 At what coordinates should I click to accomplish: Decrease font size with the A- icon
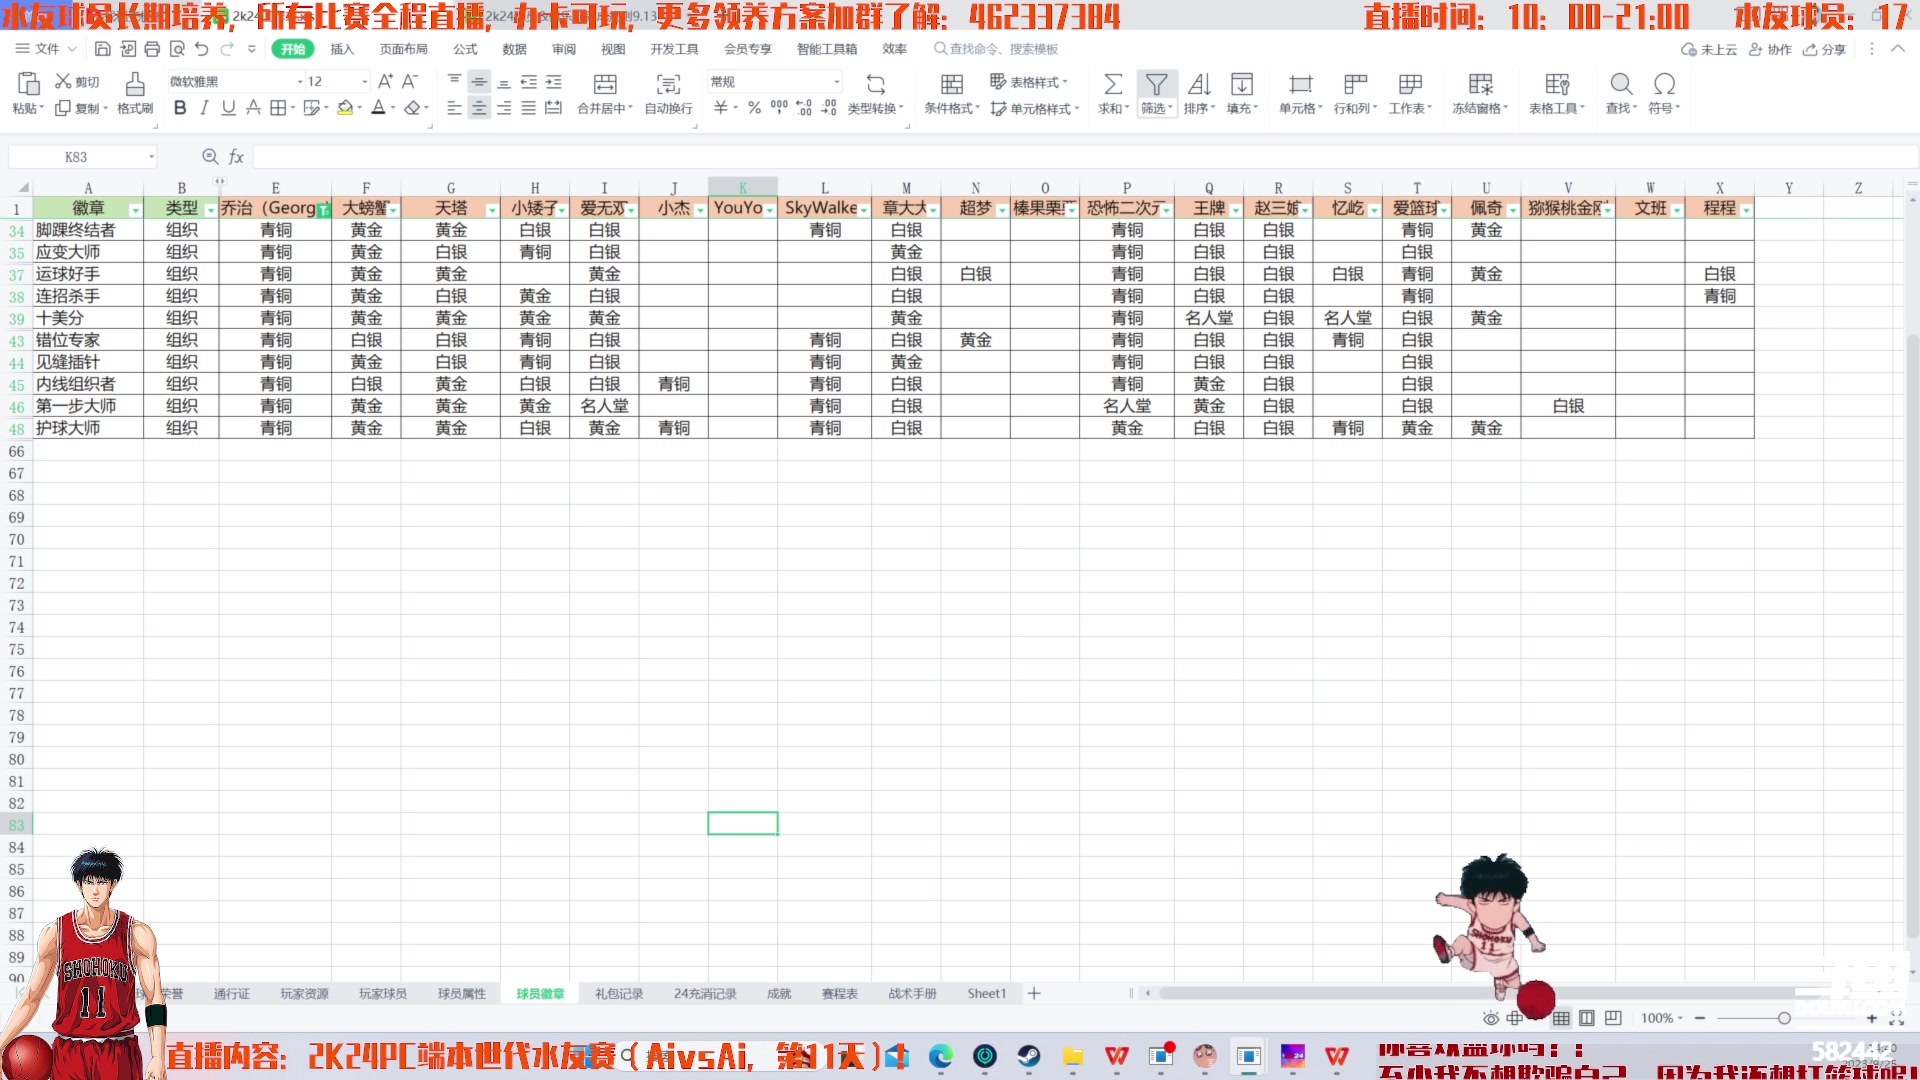click(x=409, y=82)
